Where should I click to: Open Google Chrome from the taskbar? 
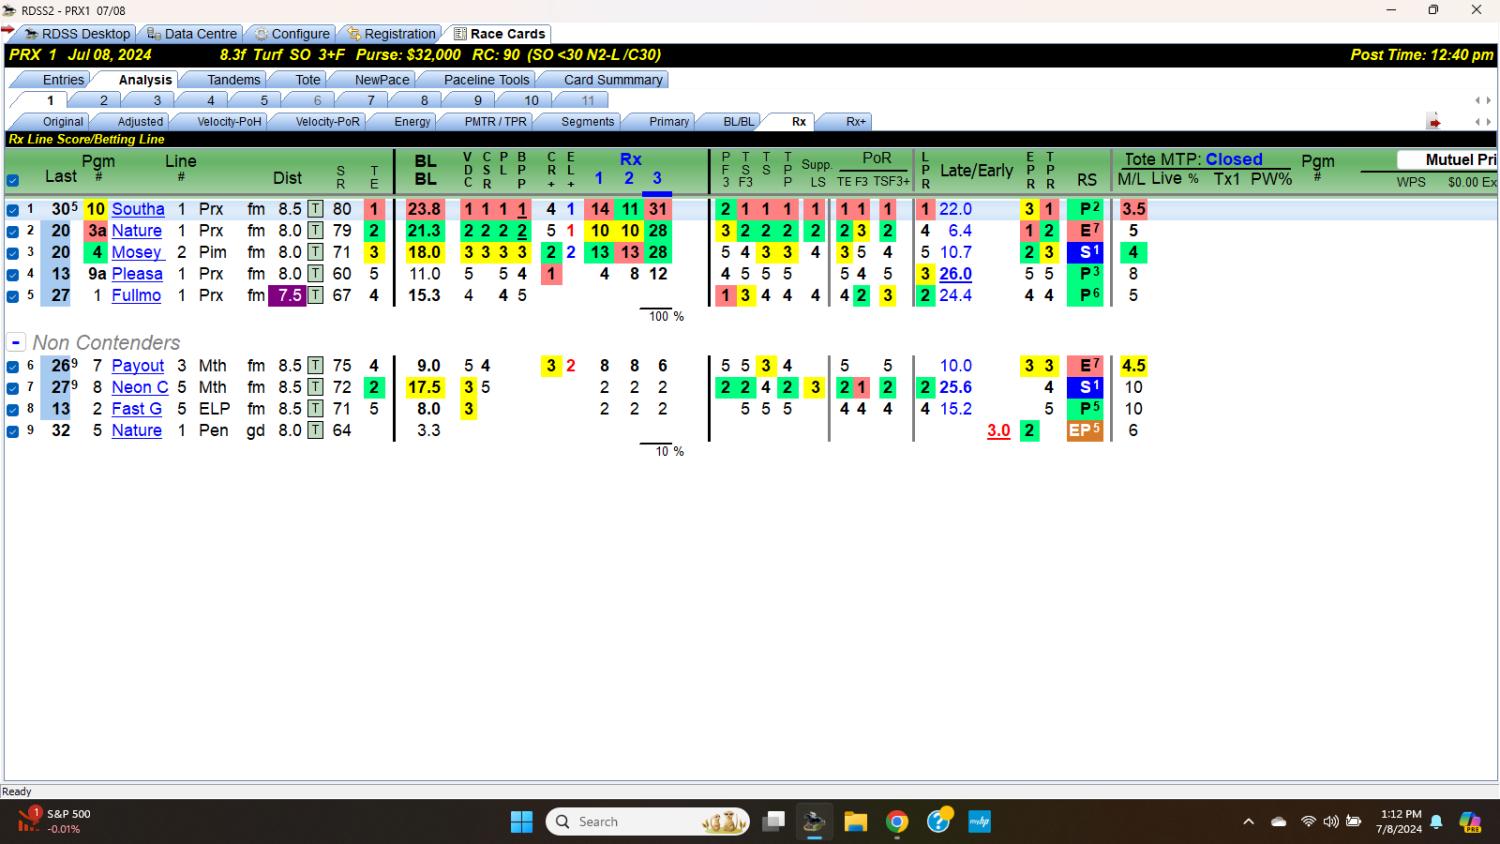click(897, 822)
